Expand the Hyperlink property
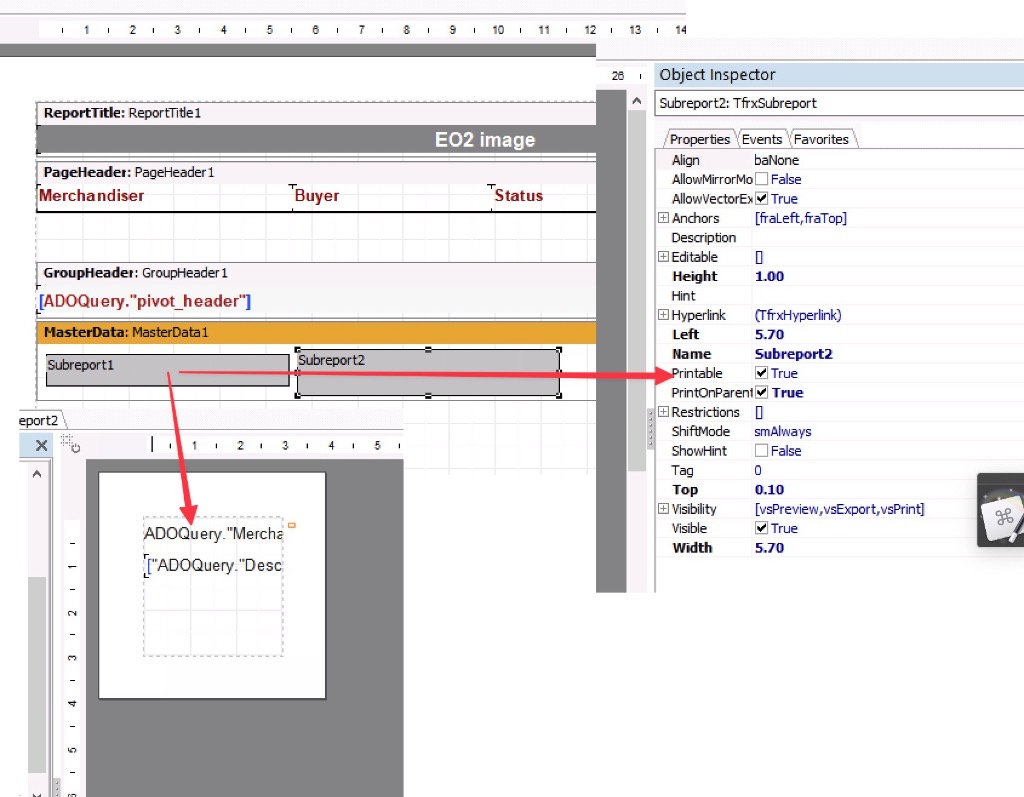Viewport: 1024px width, 797px height. click(664, 315)
